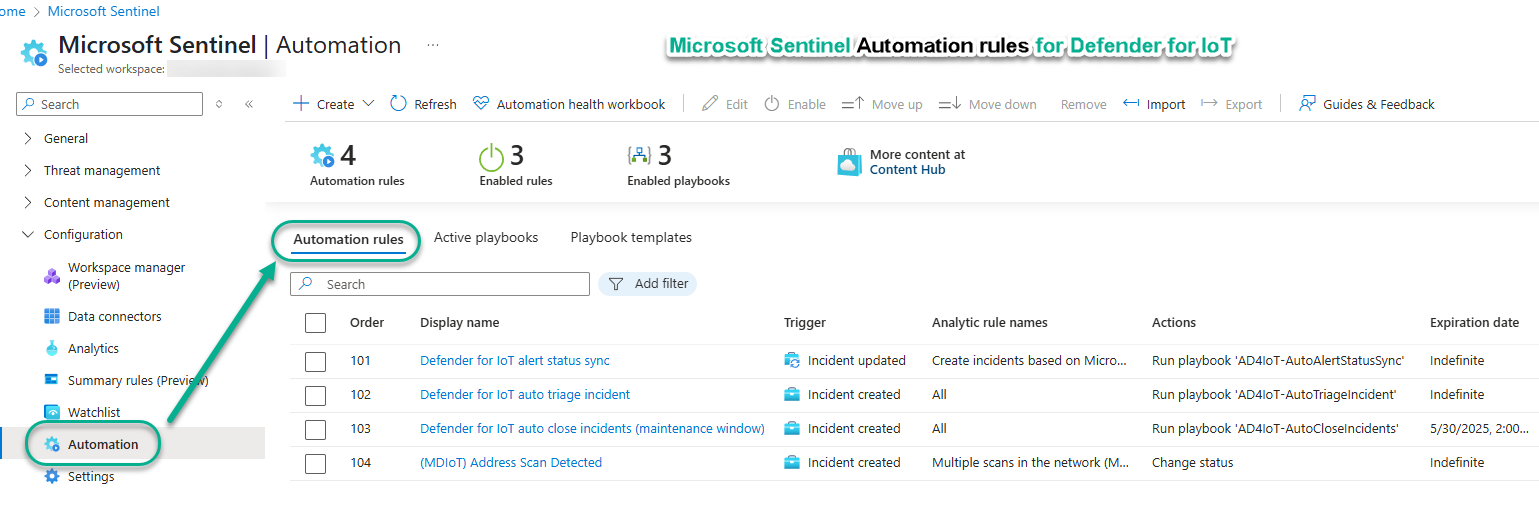Viewport: 1539px width, 519px height.
Task: Click the Import arrow icon
Action: (1131, 104)
